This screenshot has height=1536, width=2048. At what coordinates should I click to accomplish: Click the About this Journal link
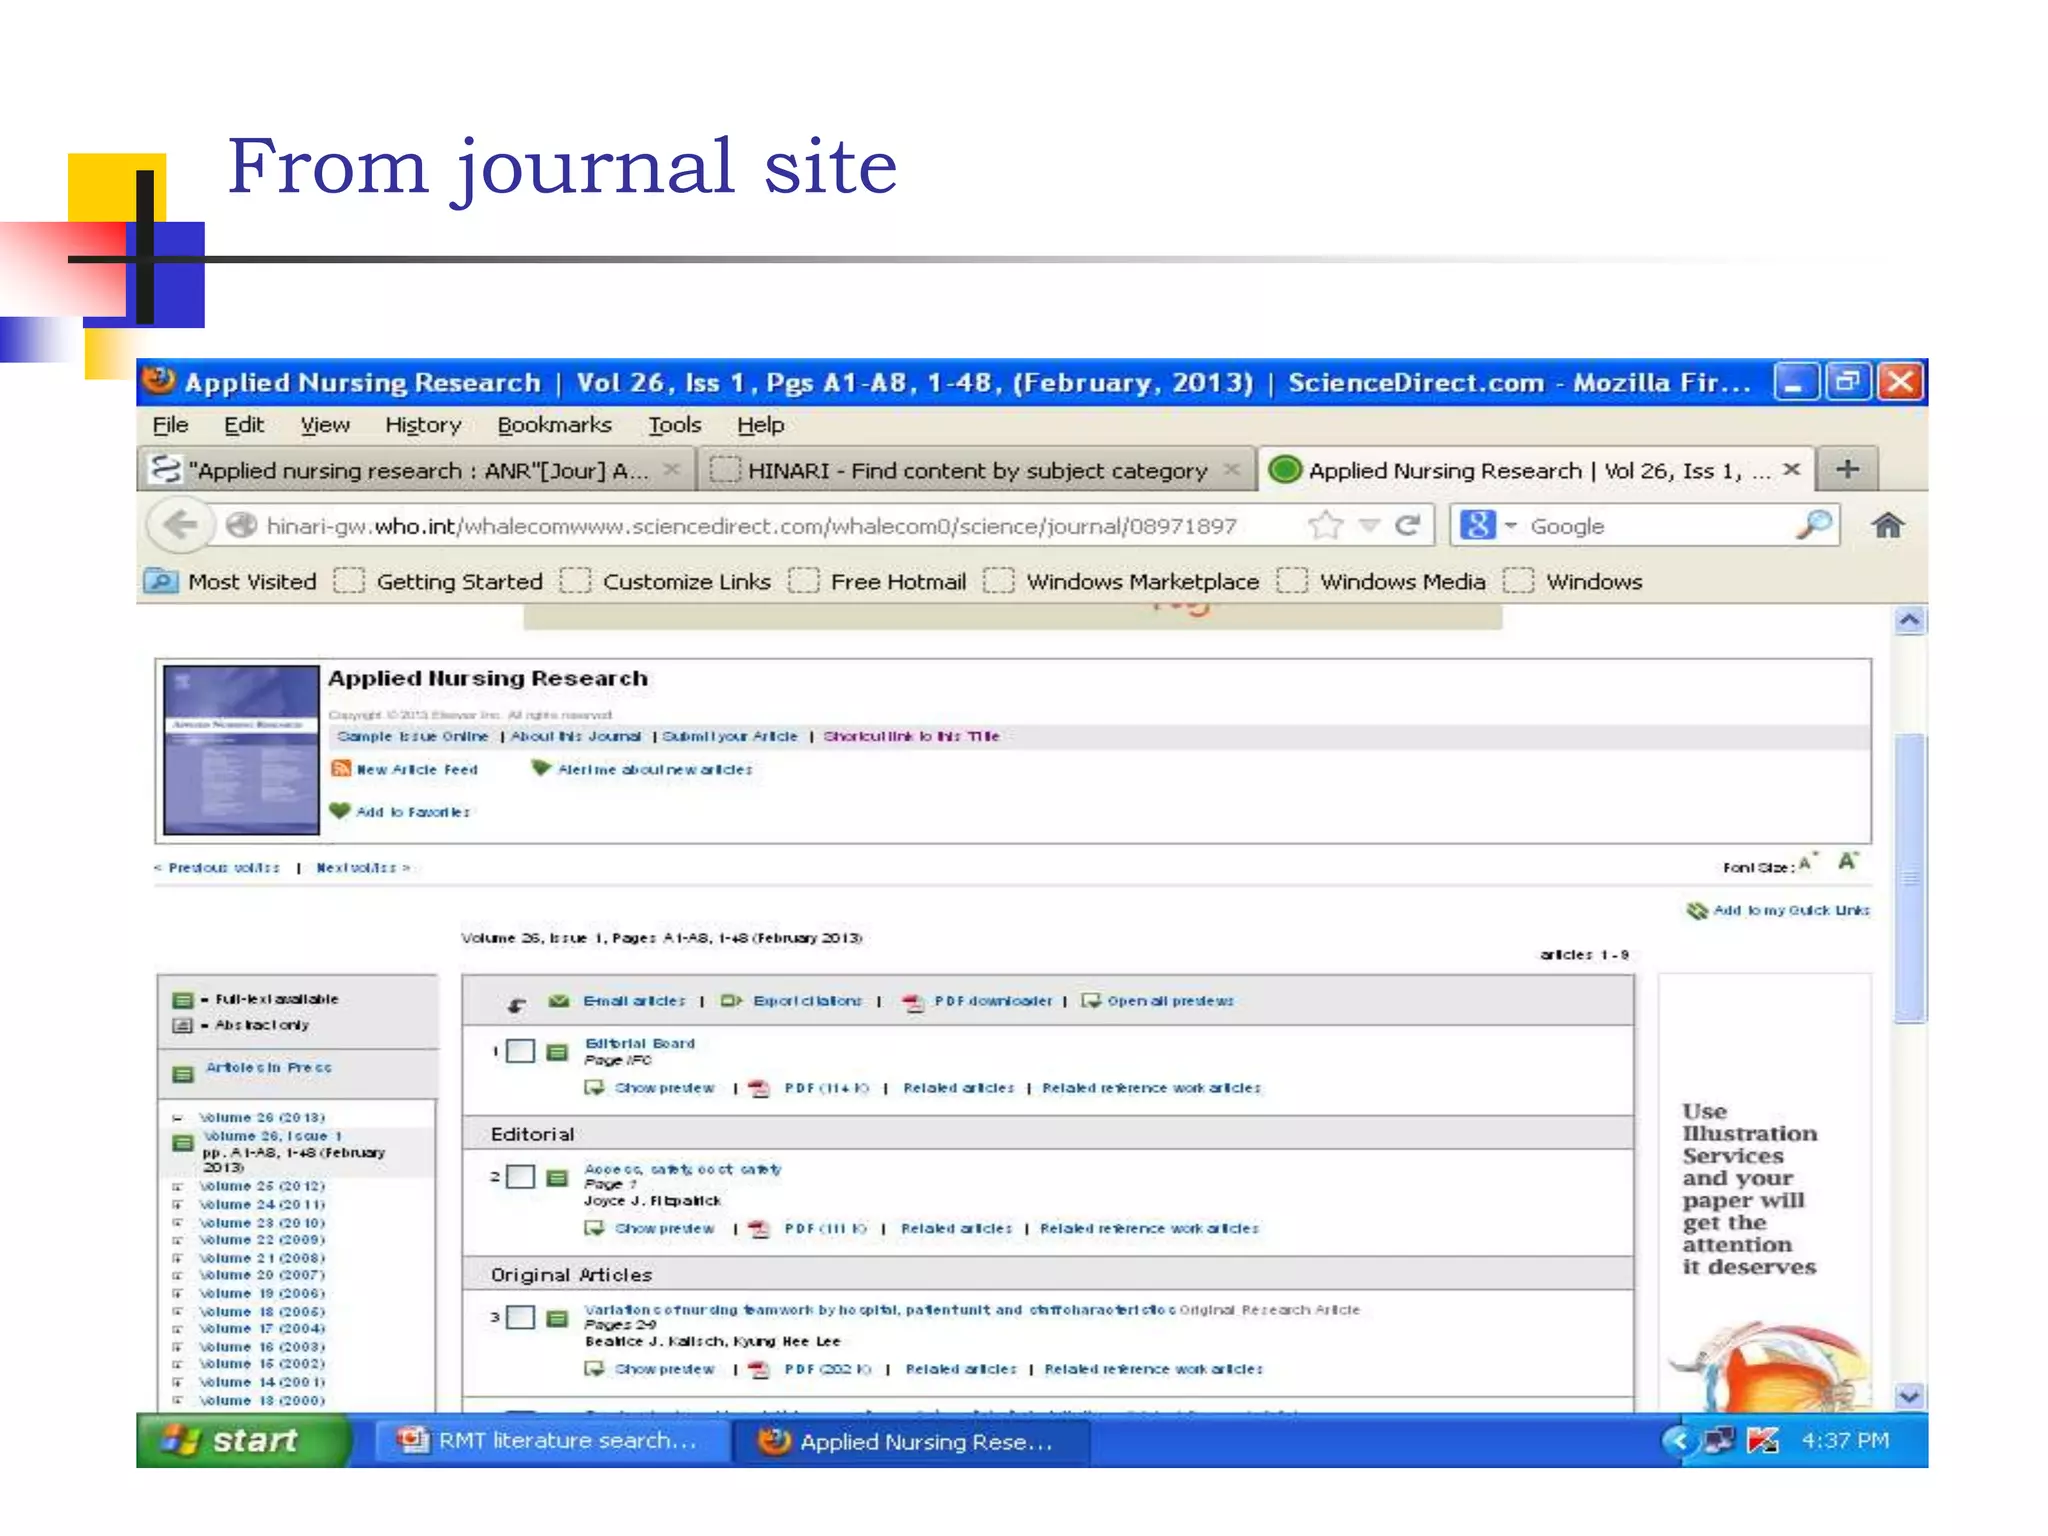point(575,736)
